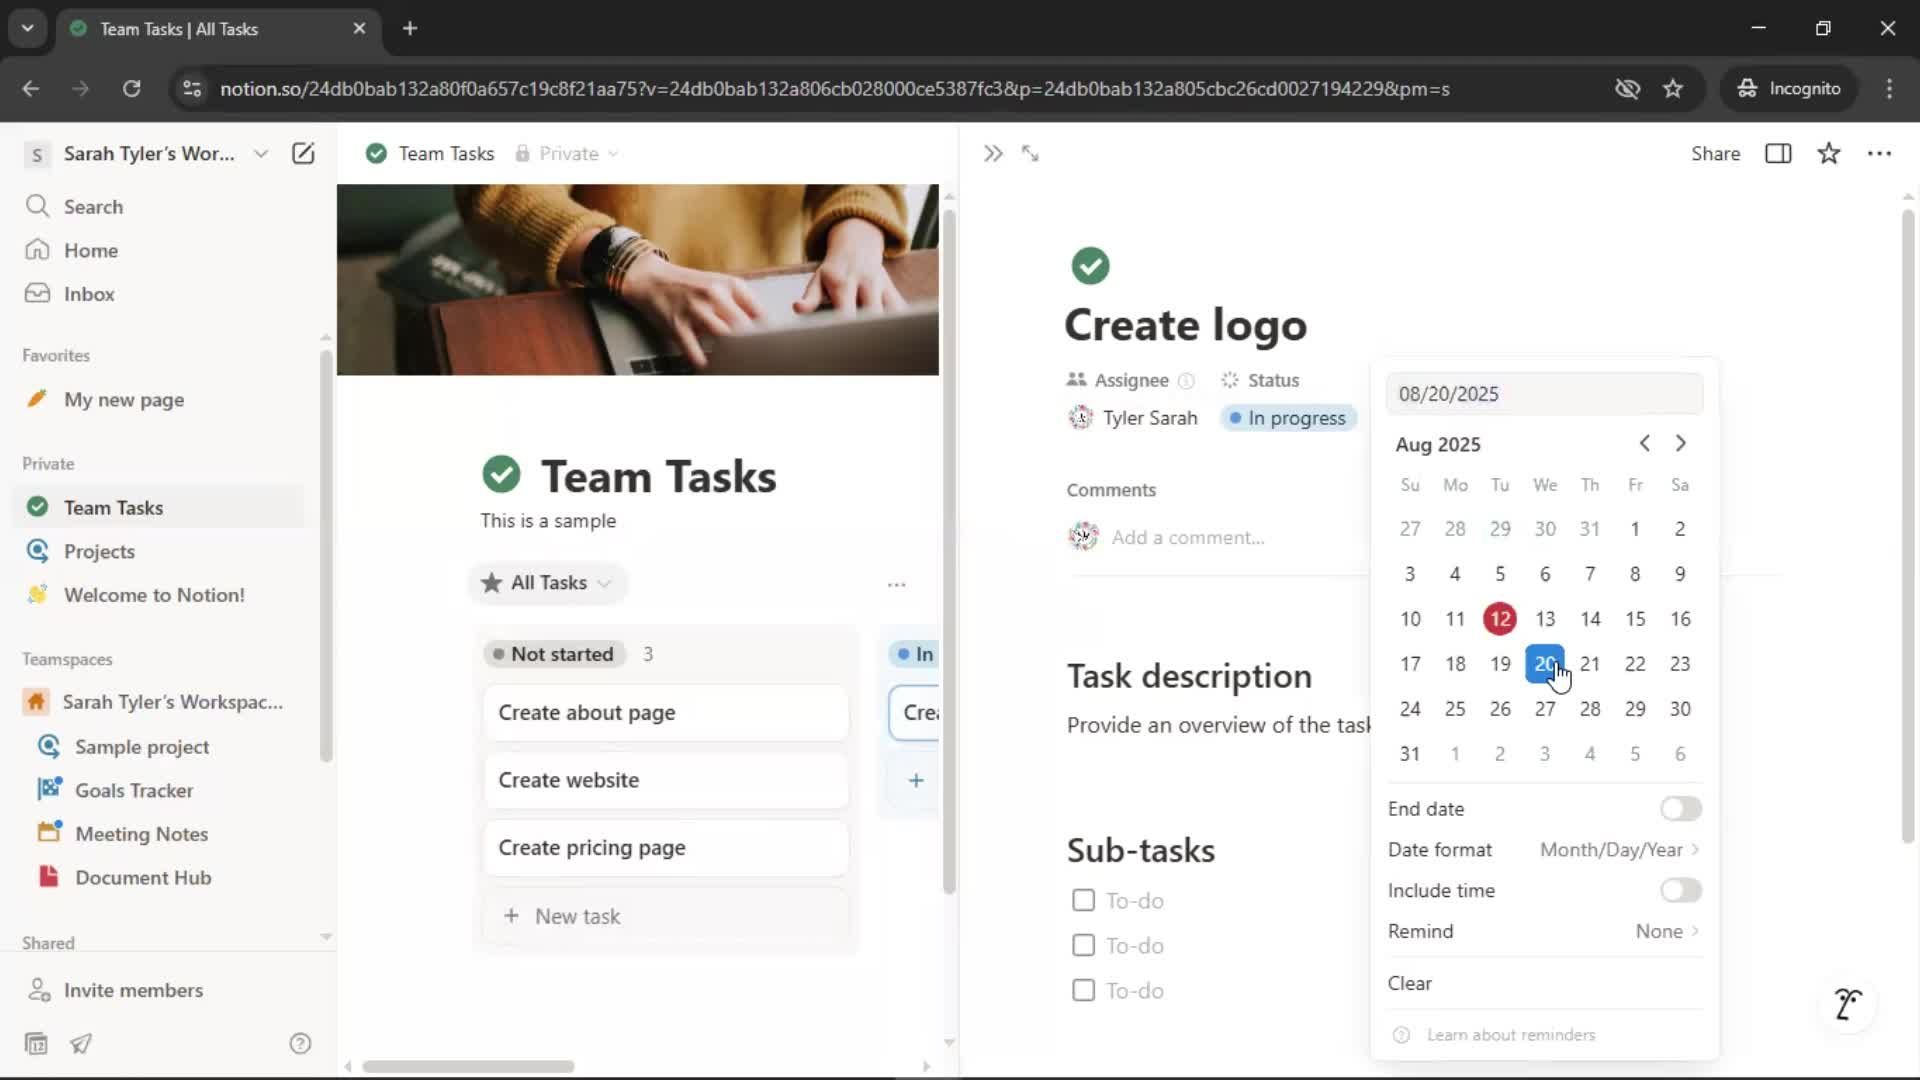1920x1080 pixels.
Task: Open Document Hub in the teamspace
Action: click(x=143, y=878)
